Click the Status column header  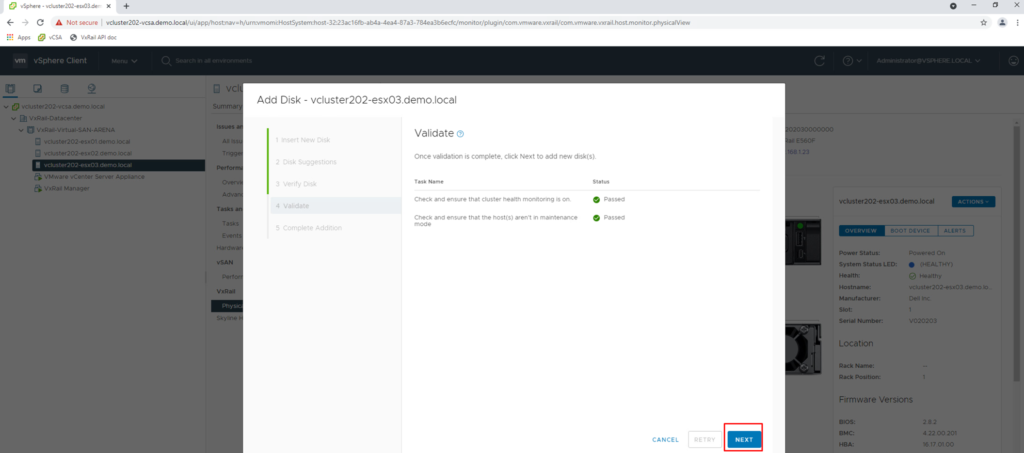click(601, 181)
